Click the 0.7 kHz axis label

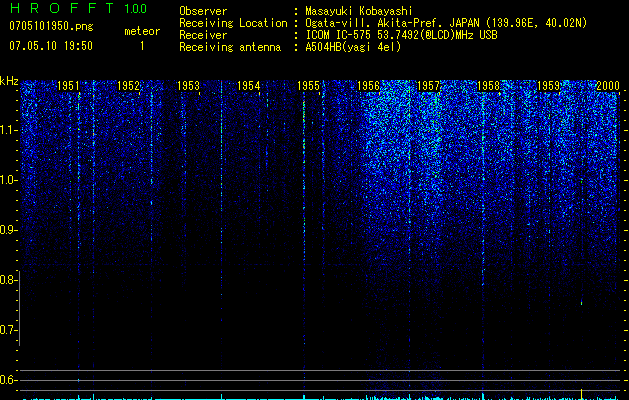(8, 330)
